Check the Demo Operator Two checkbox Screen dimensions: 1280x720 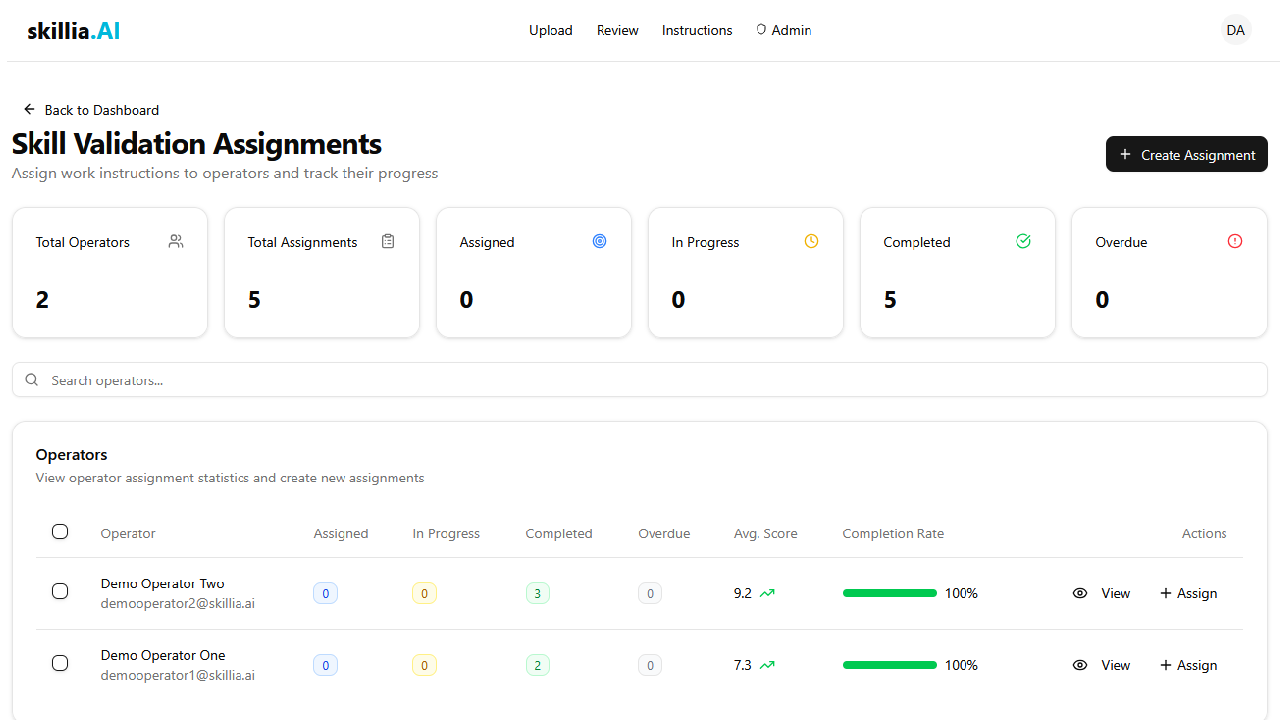click(60, 591)
